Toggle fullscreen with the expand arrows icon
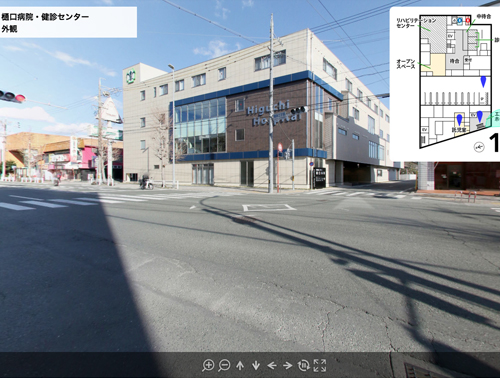Viewport: 500px width, 378px height. 320,365
